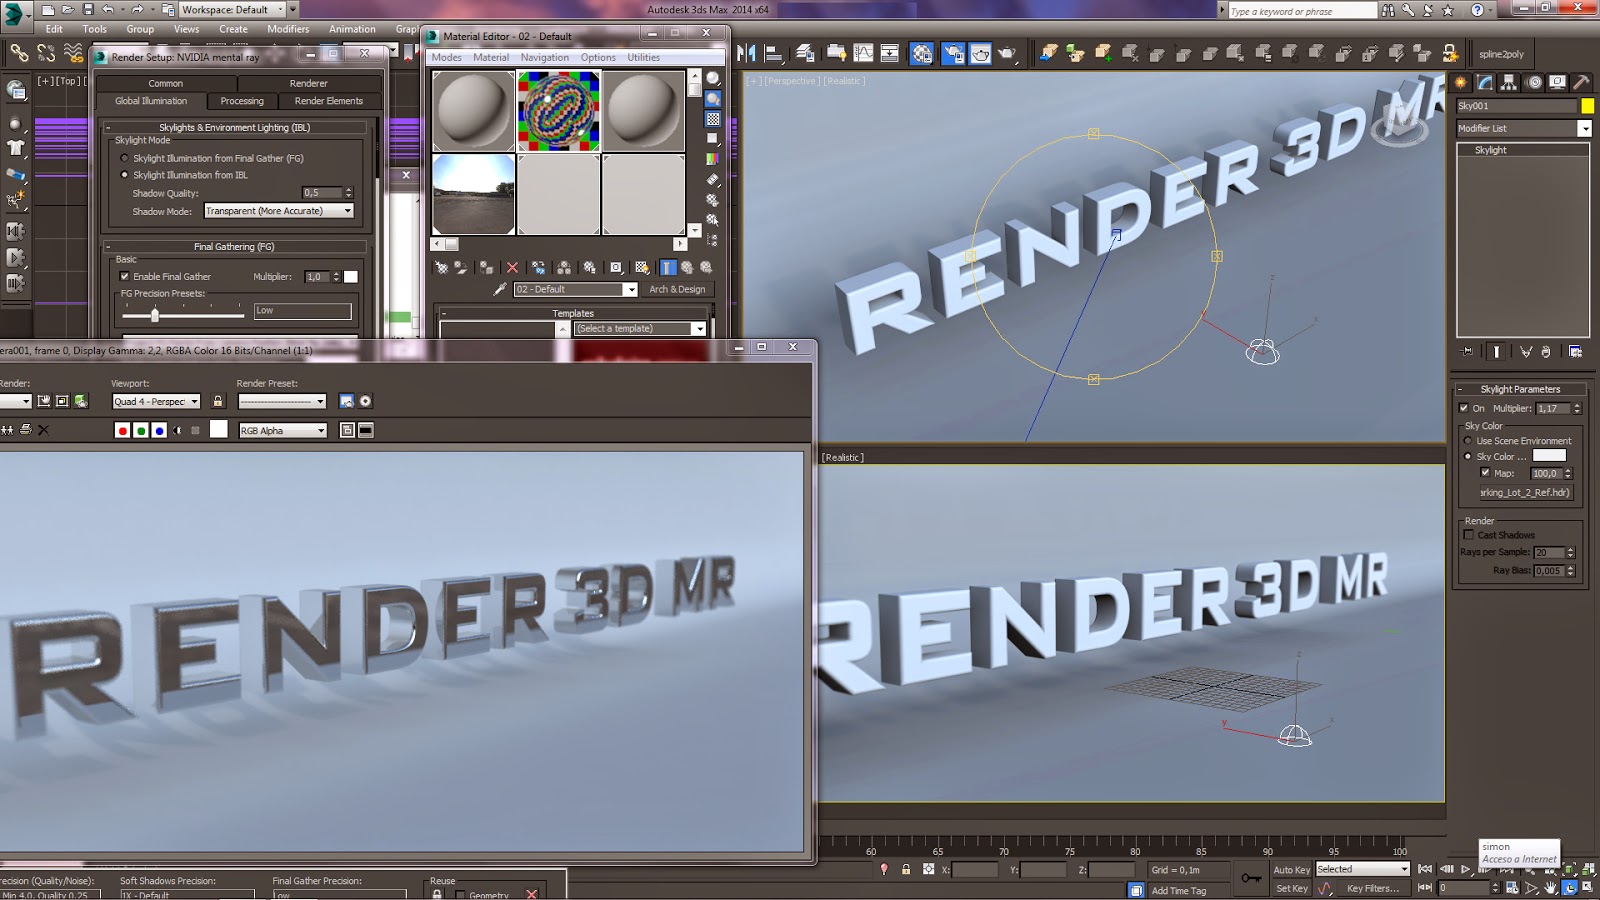The height and width of the screenshot is (900, 1600).
Task: Enable the Cast Shadows checkbox
Action: pos(1469,535)
